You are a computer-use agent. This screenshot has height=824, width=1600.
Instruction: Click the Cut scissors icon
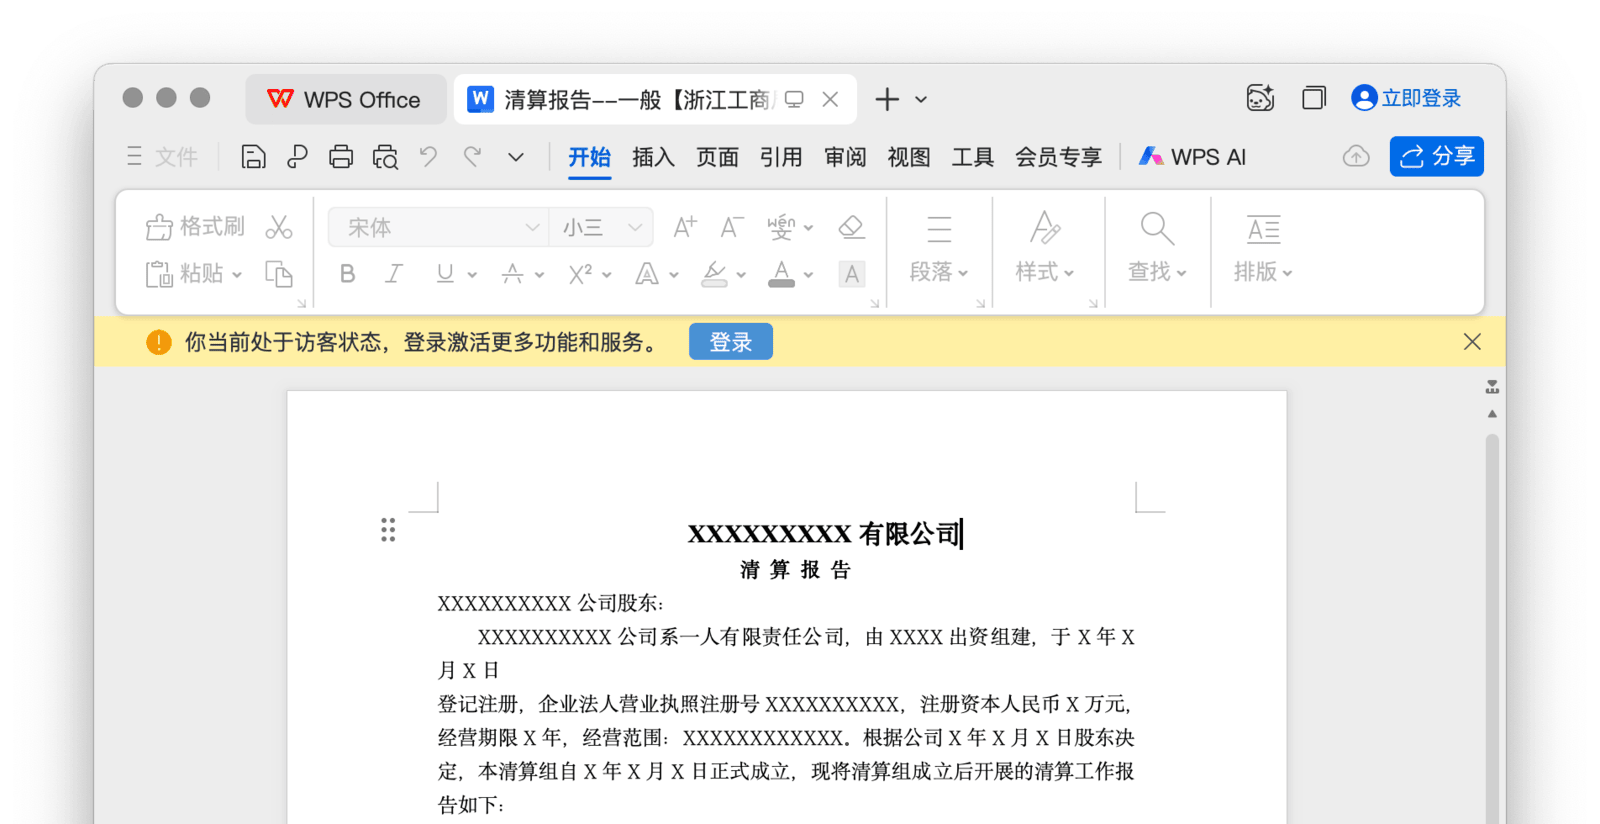click(x=279, y=227)
